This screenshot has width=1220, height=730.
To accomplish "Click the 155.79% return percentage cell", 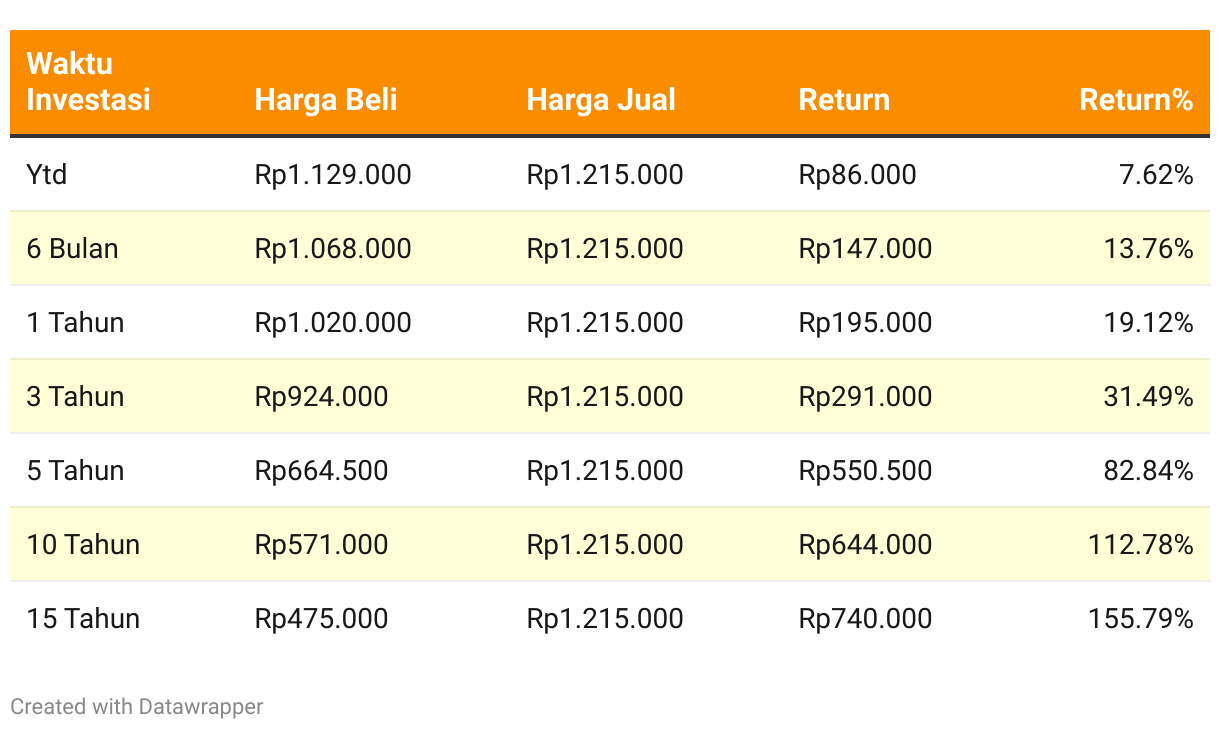I will (1140, 619).
